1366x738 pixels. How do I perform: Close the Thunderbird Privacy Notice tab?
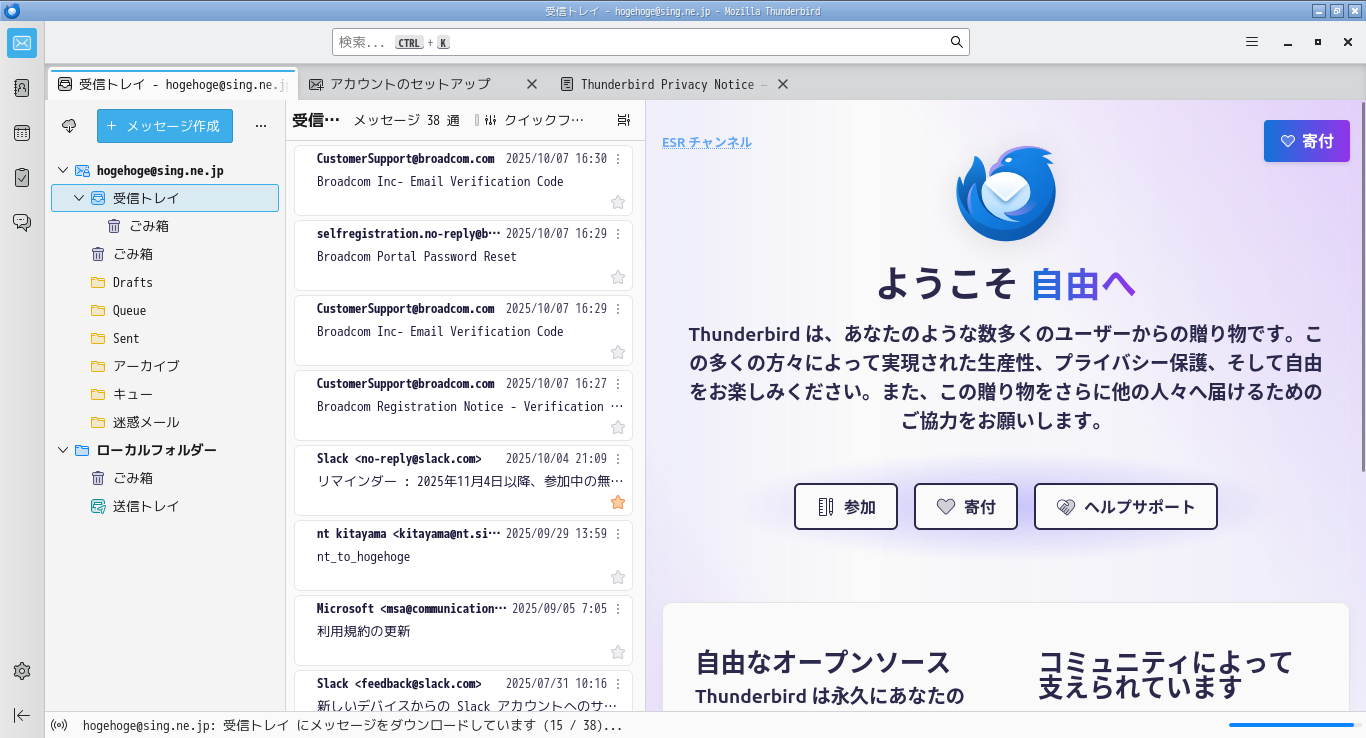[x=783, y=84]
